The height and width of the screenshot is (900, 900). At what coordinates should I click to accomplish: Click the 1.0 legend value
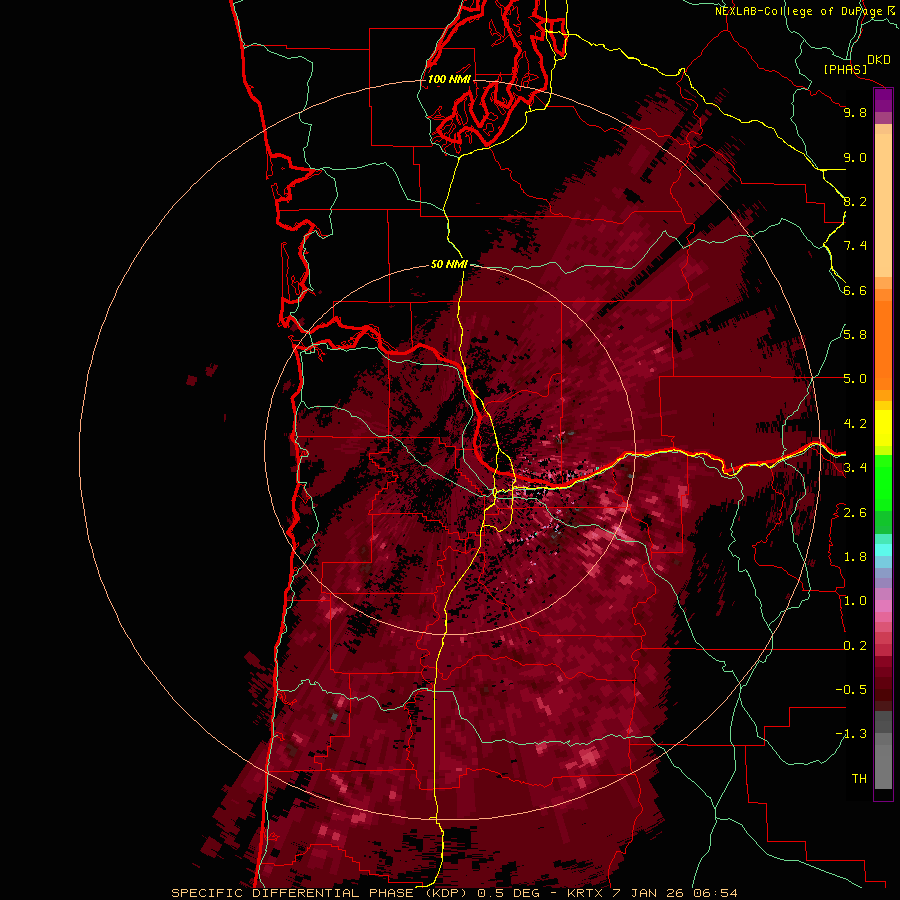[855, 600]
